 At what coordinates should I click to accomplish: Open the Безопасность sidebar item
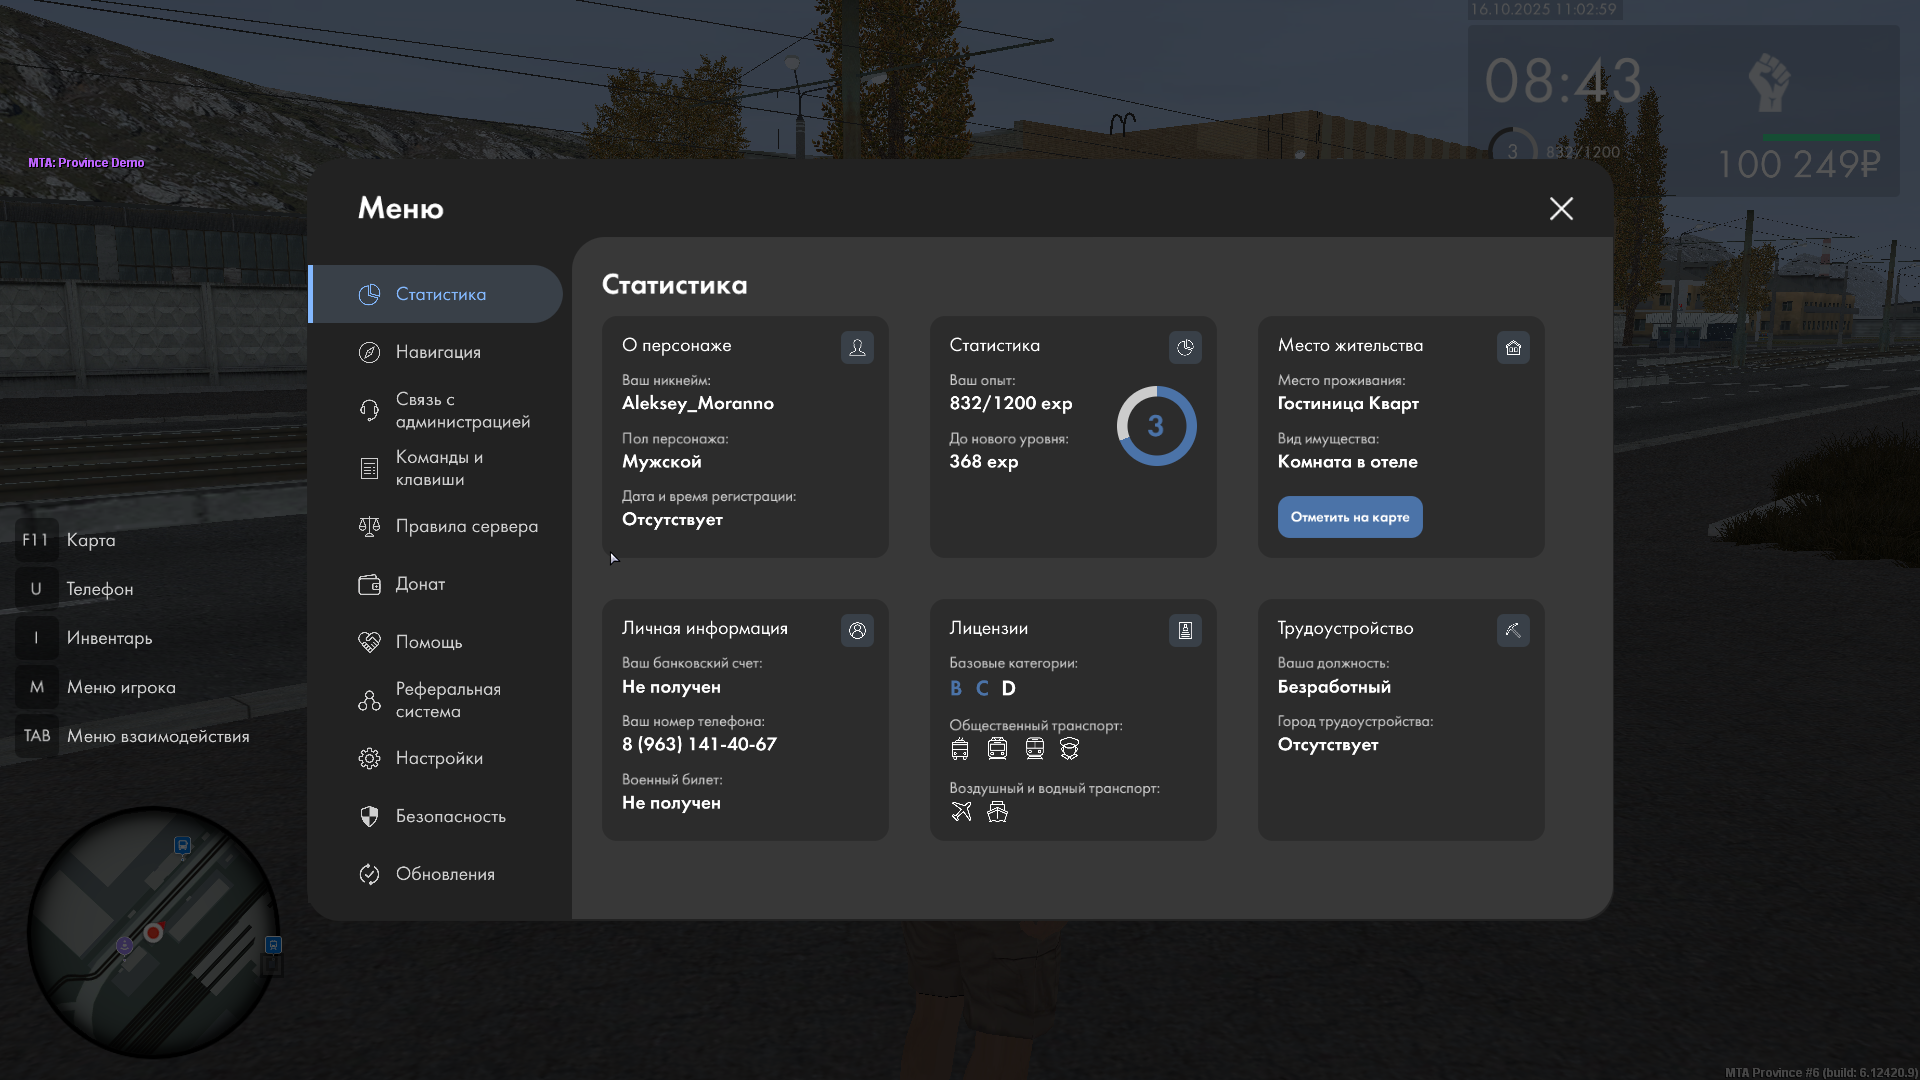450,816
